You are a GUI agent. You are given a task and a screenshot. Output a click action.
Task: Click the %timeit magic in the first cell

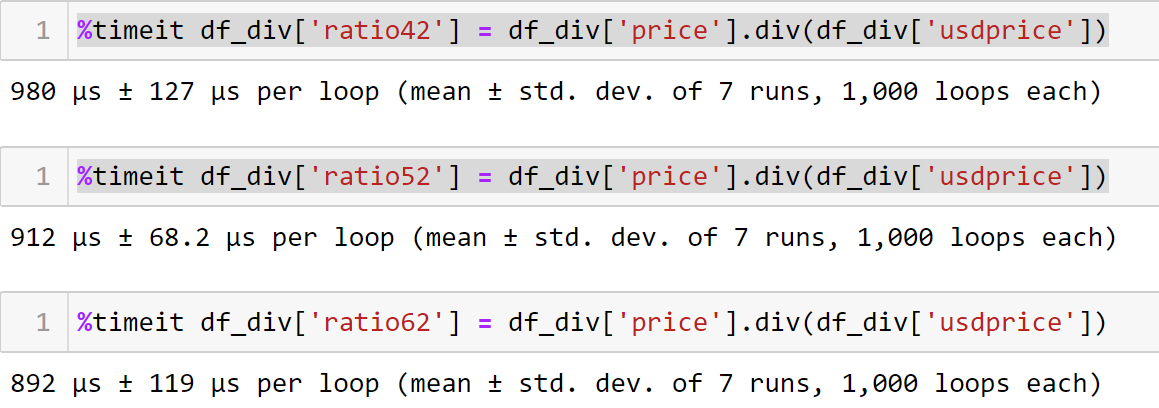[129, 31]
